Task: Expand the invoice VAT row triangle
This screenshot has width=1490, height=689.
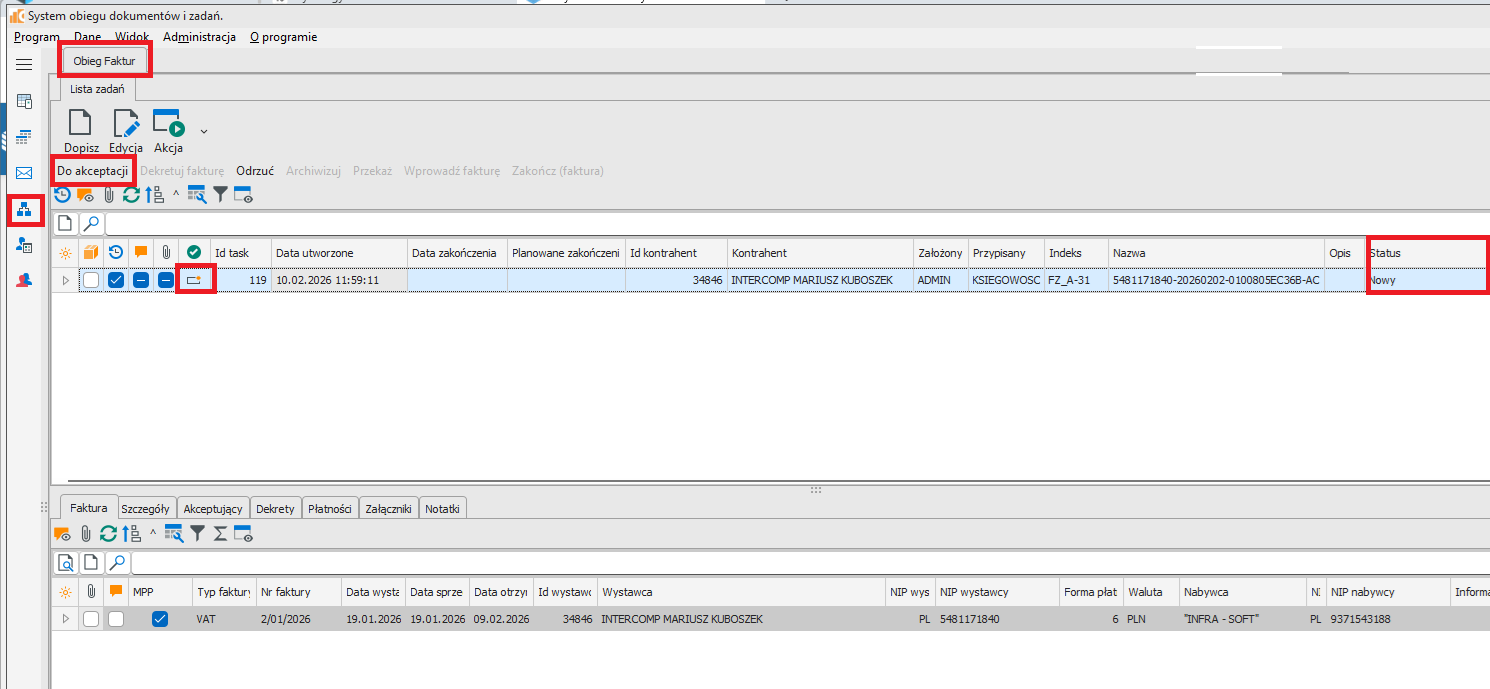Action: (x=66, y=620)
